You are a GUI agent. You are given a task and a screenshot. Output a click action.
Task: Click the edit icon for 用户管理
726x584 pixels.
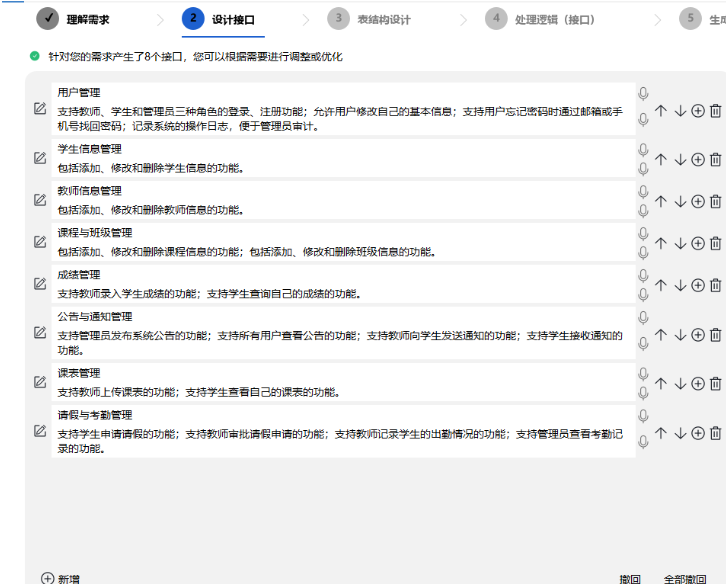(x=40, y=109)
